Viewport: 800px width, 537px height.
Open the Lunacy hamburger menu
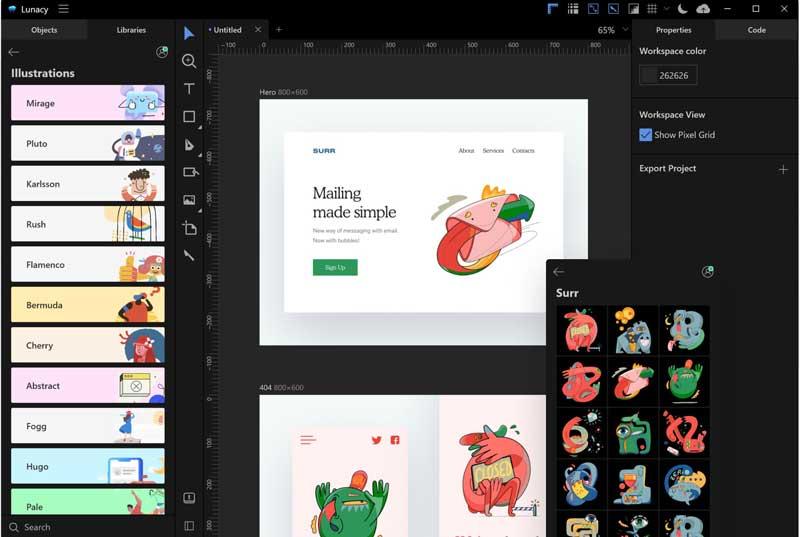(x=63, y=9)
